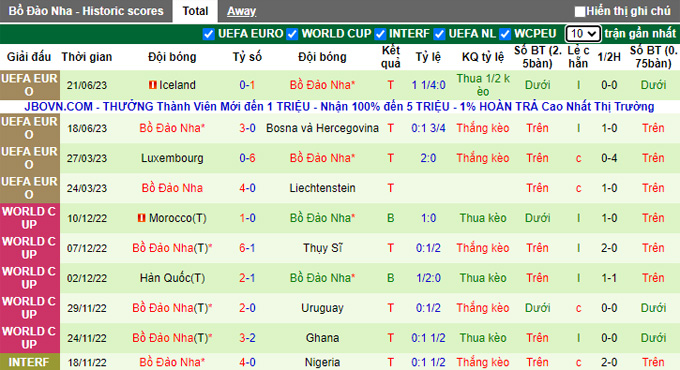
Task: Click the date 18/11/22
Action: pos(87,362)
